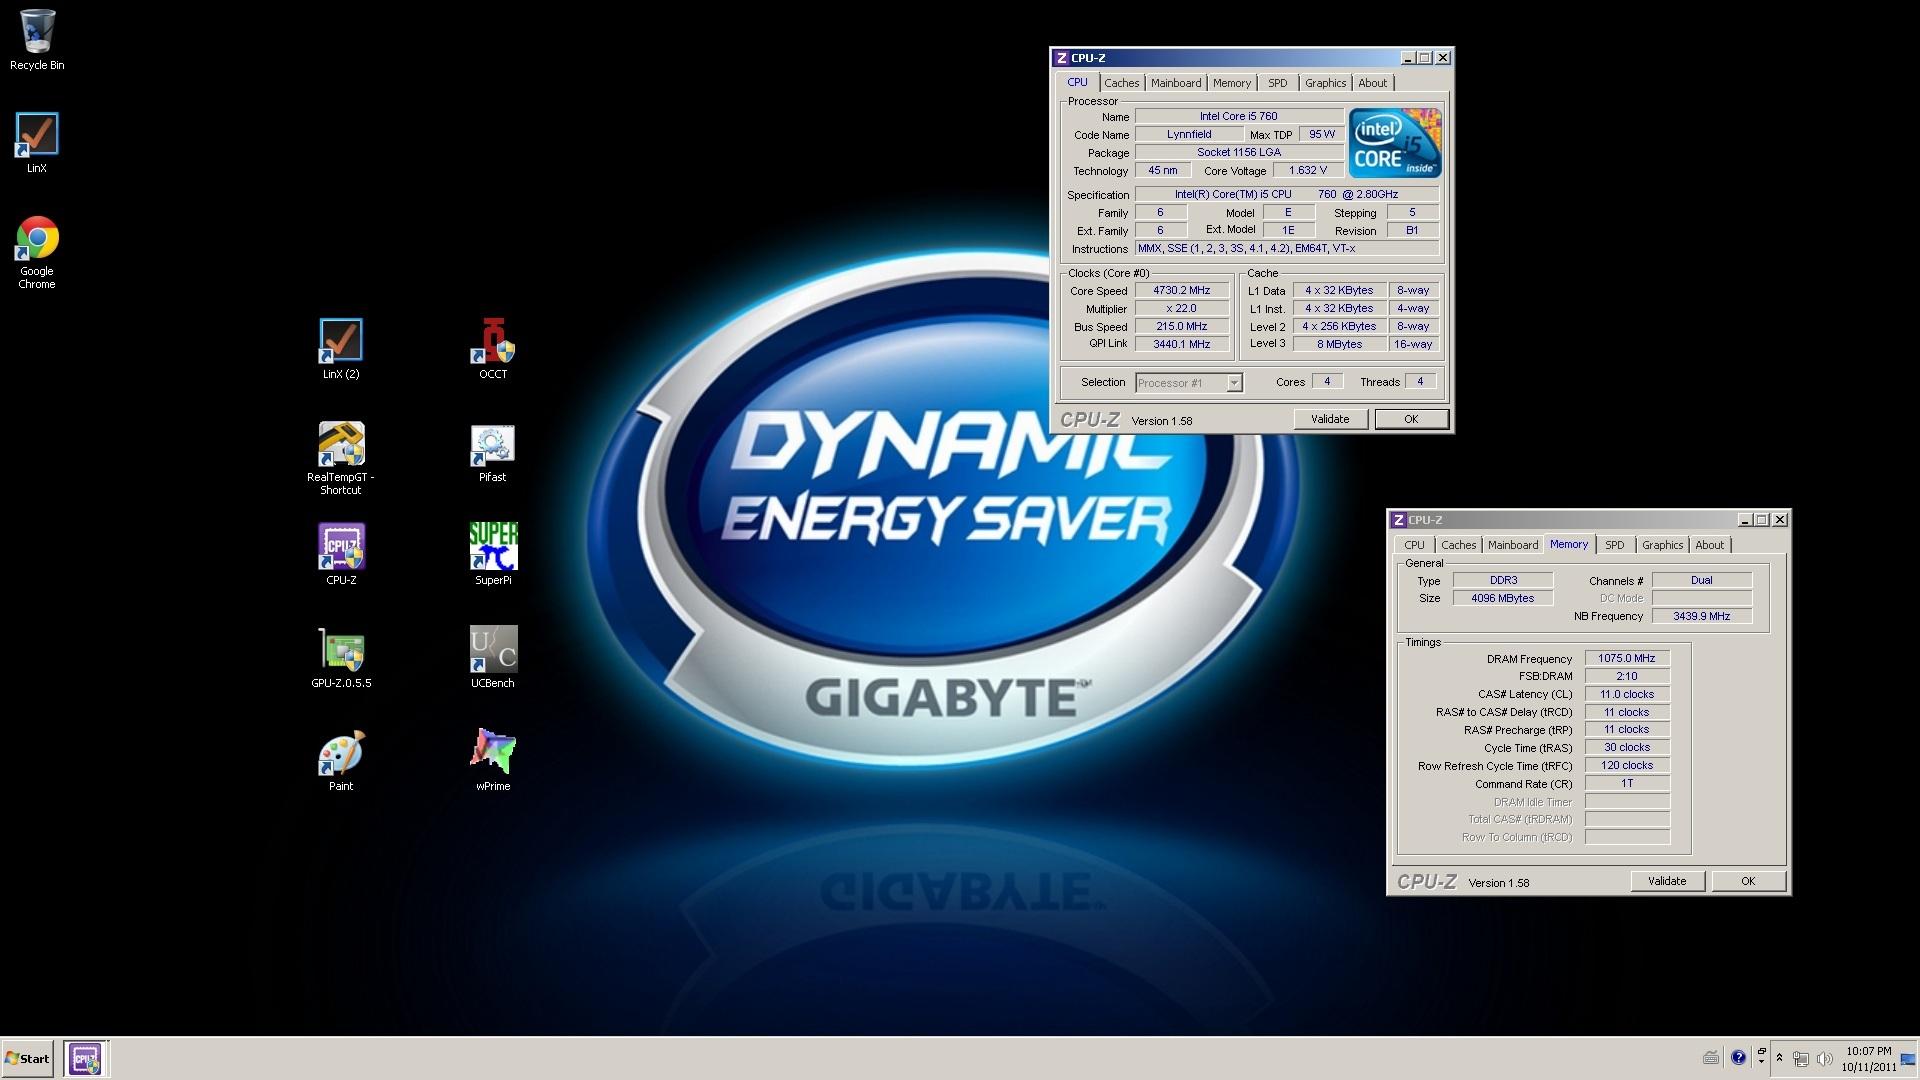Switch to Mainboard tab in top CPU-Z window

coord(1176,83)
